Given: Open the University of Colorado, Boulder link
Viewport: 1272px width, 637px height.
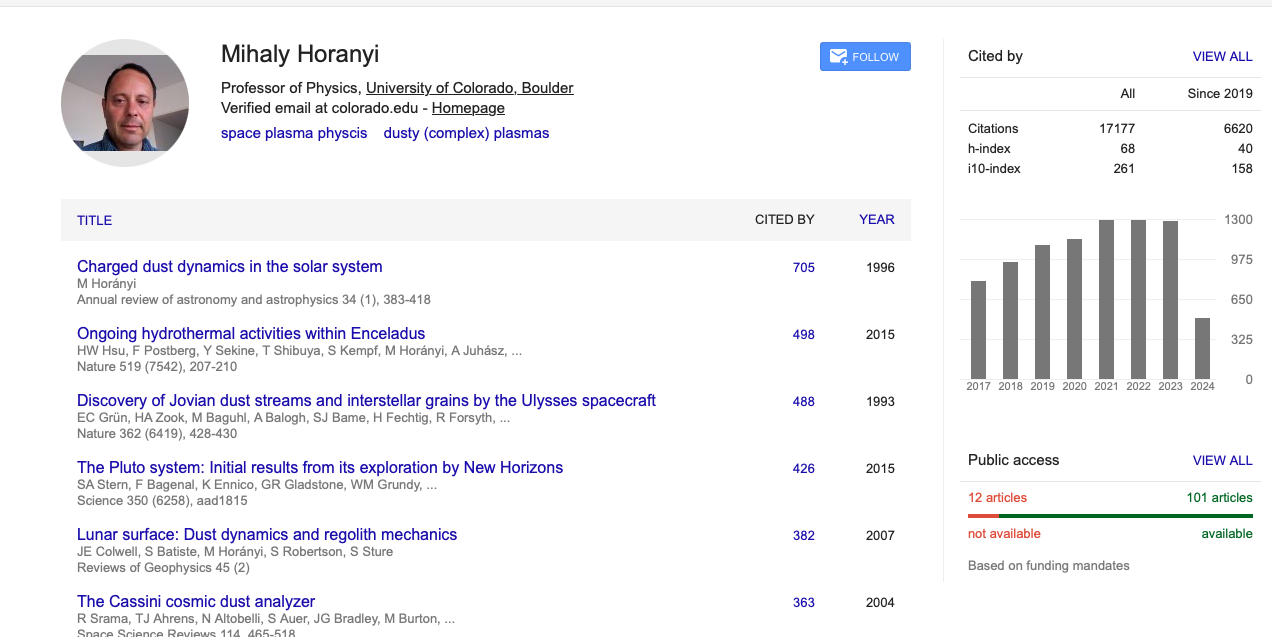Looking at the screenshot, I should click(x=469, y=88).
